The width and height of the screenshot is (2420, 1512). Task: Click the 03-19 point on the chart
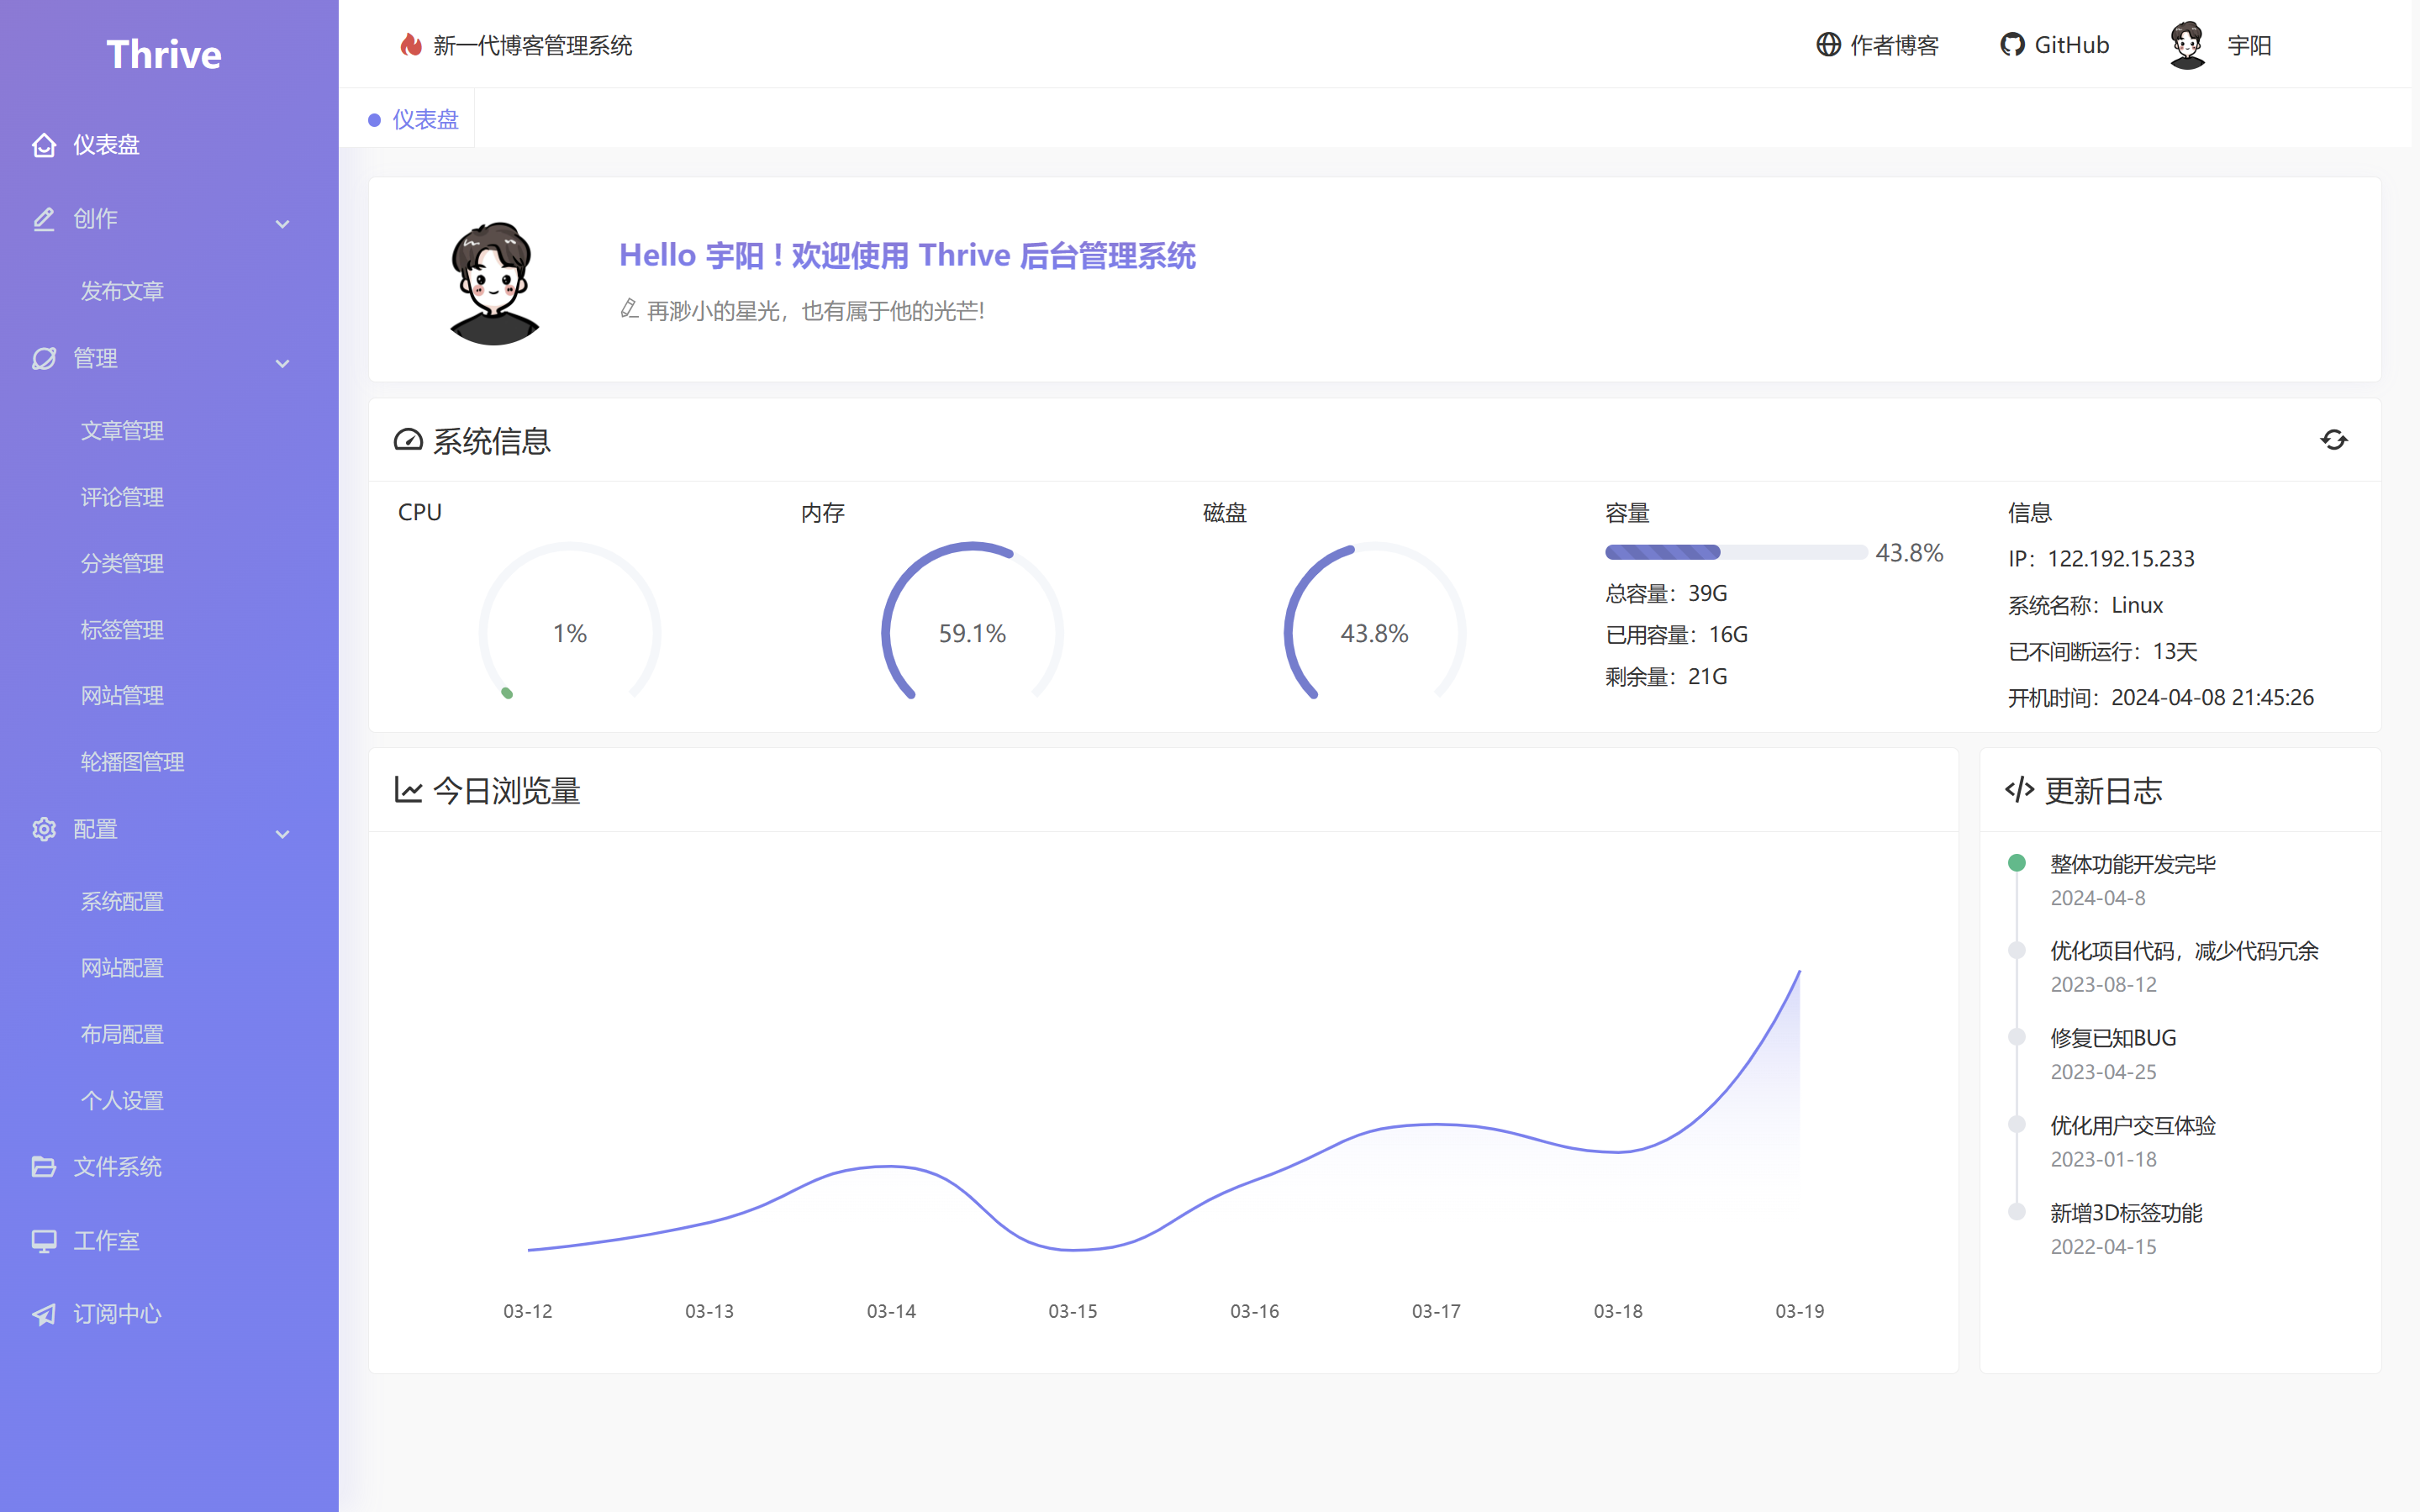[x=1799, y=971]
